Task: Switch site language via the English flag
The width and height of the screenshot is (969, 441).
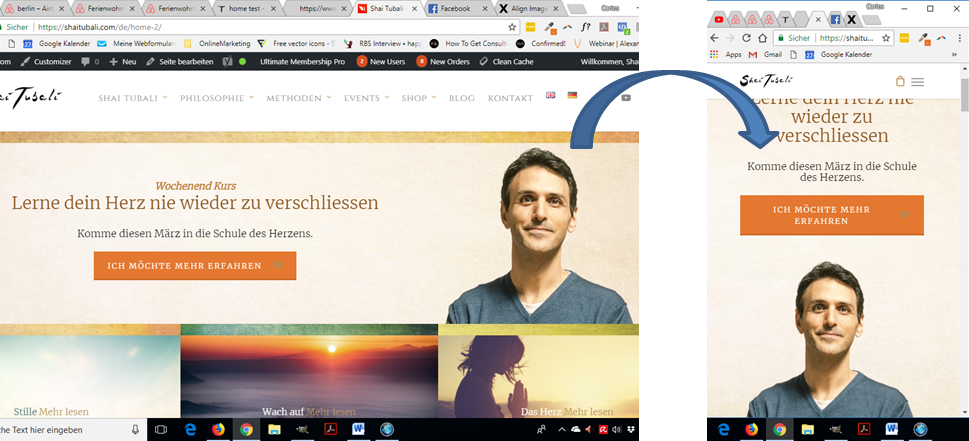Action: click(x=550, y=96)
